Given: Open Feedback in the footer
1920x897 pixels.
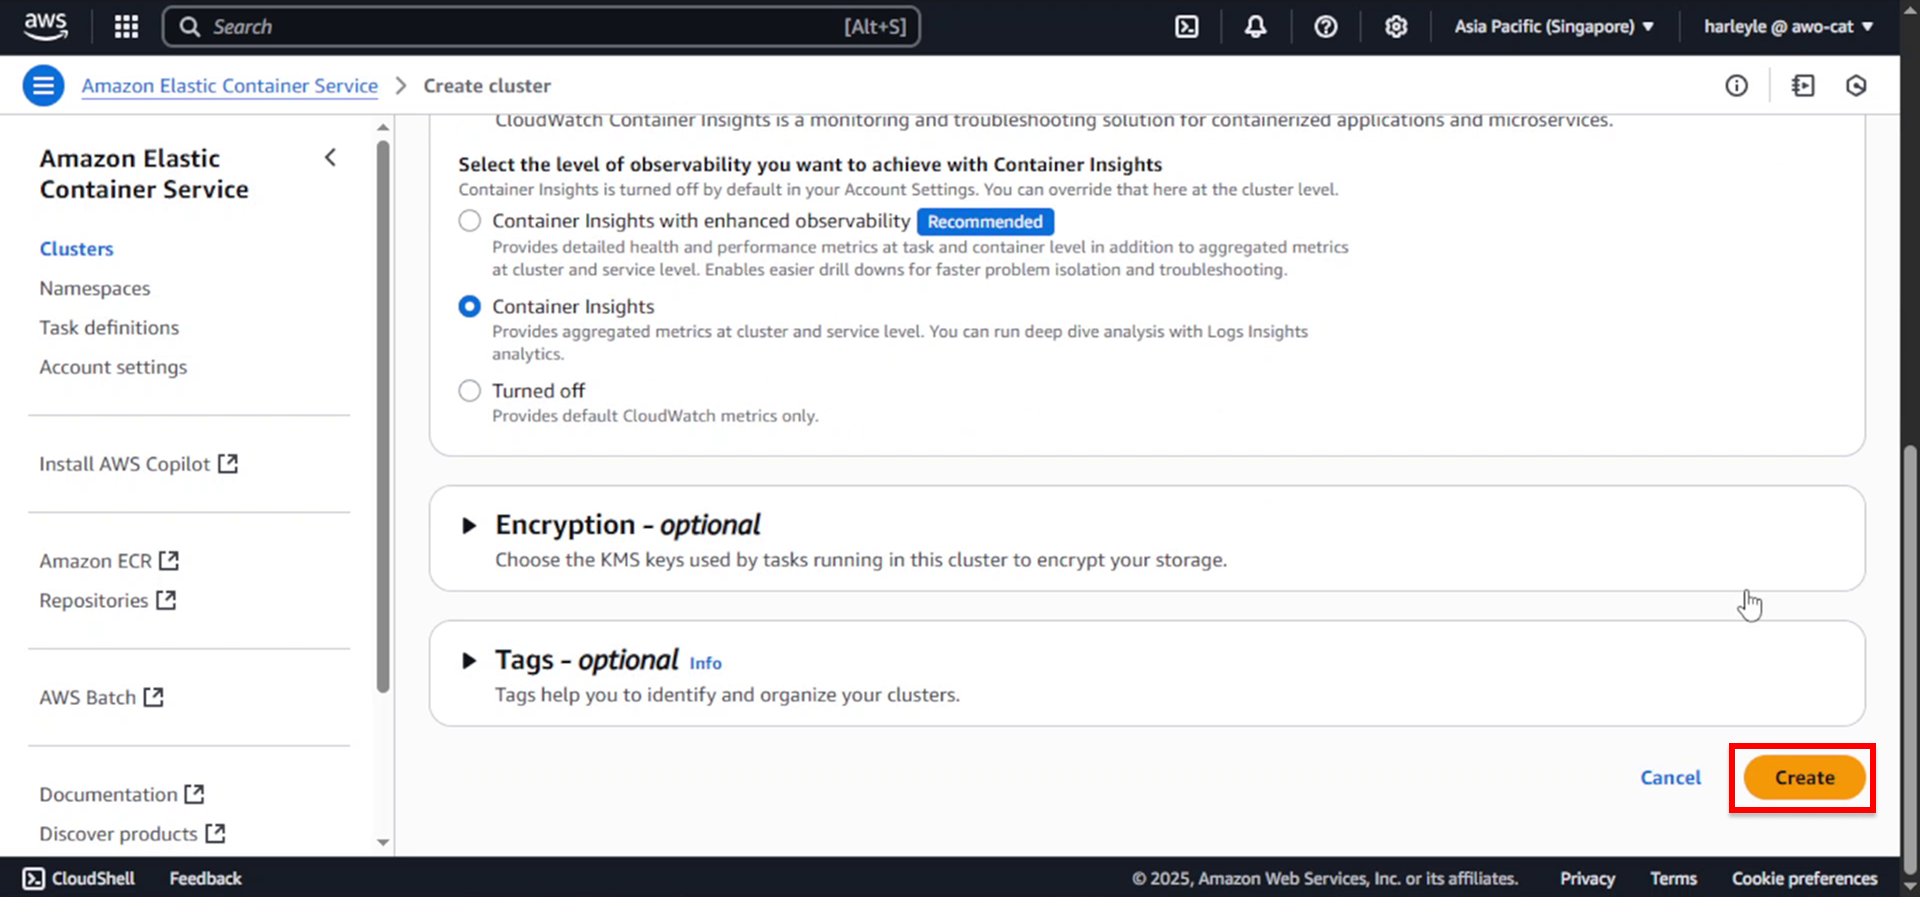Looking at the screenshot, I should coord(205,878).
